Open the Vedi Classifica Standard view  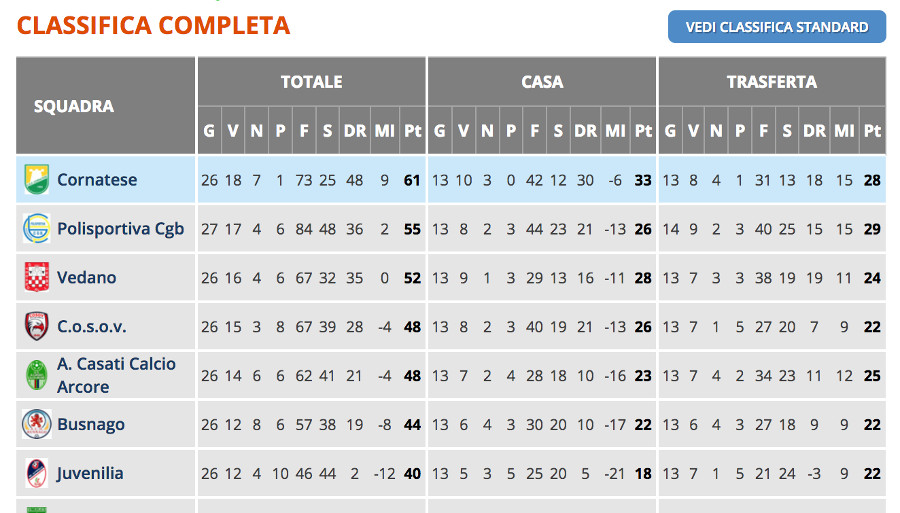(777, 27)
